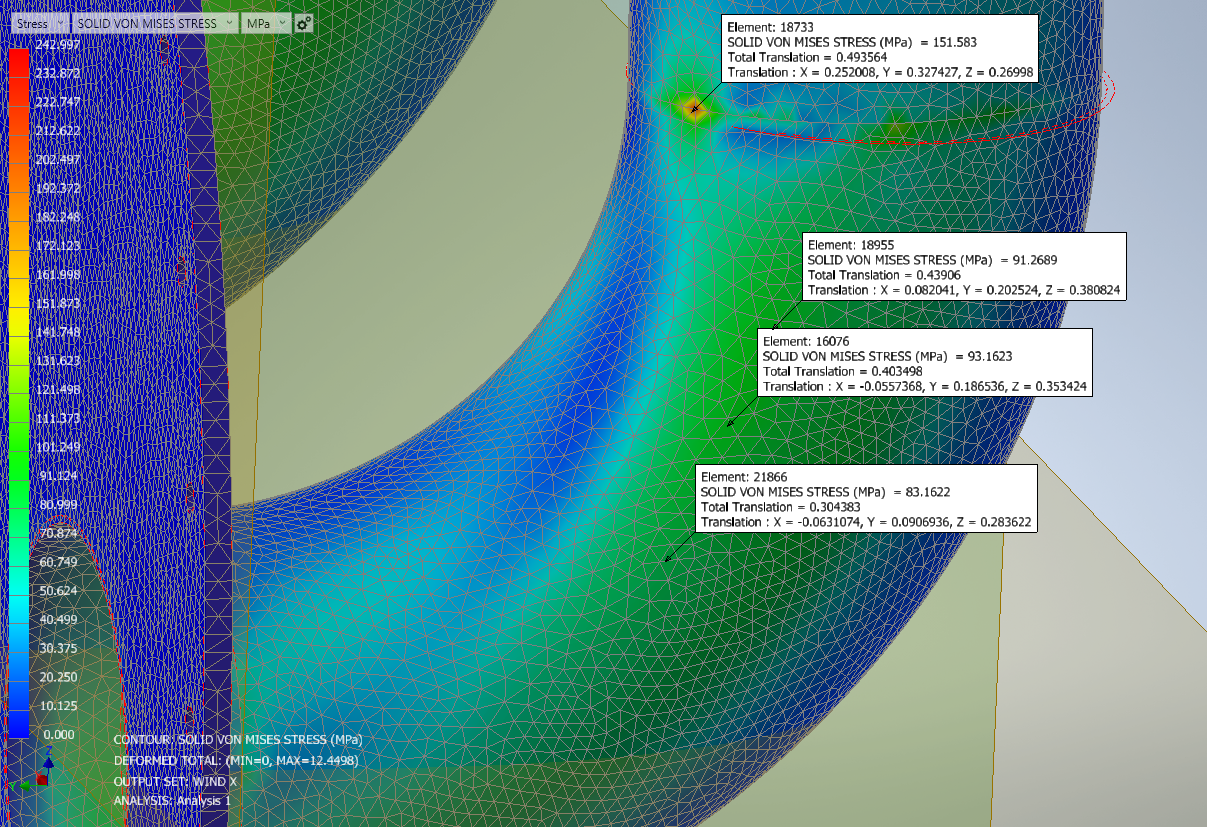Click the dark blue bottom legend band
Viewport: 1207px width, 827px height.
click(x=19, y=720)
